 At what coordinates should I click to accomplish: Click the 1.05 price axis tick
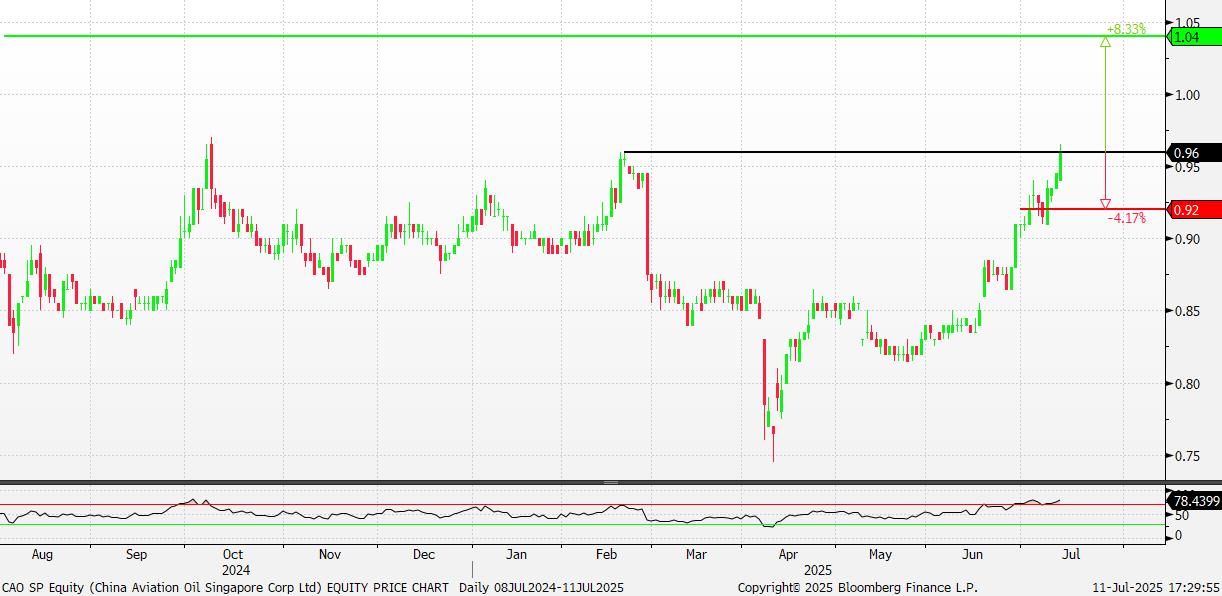1187,22
